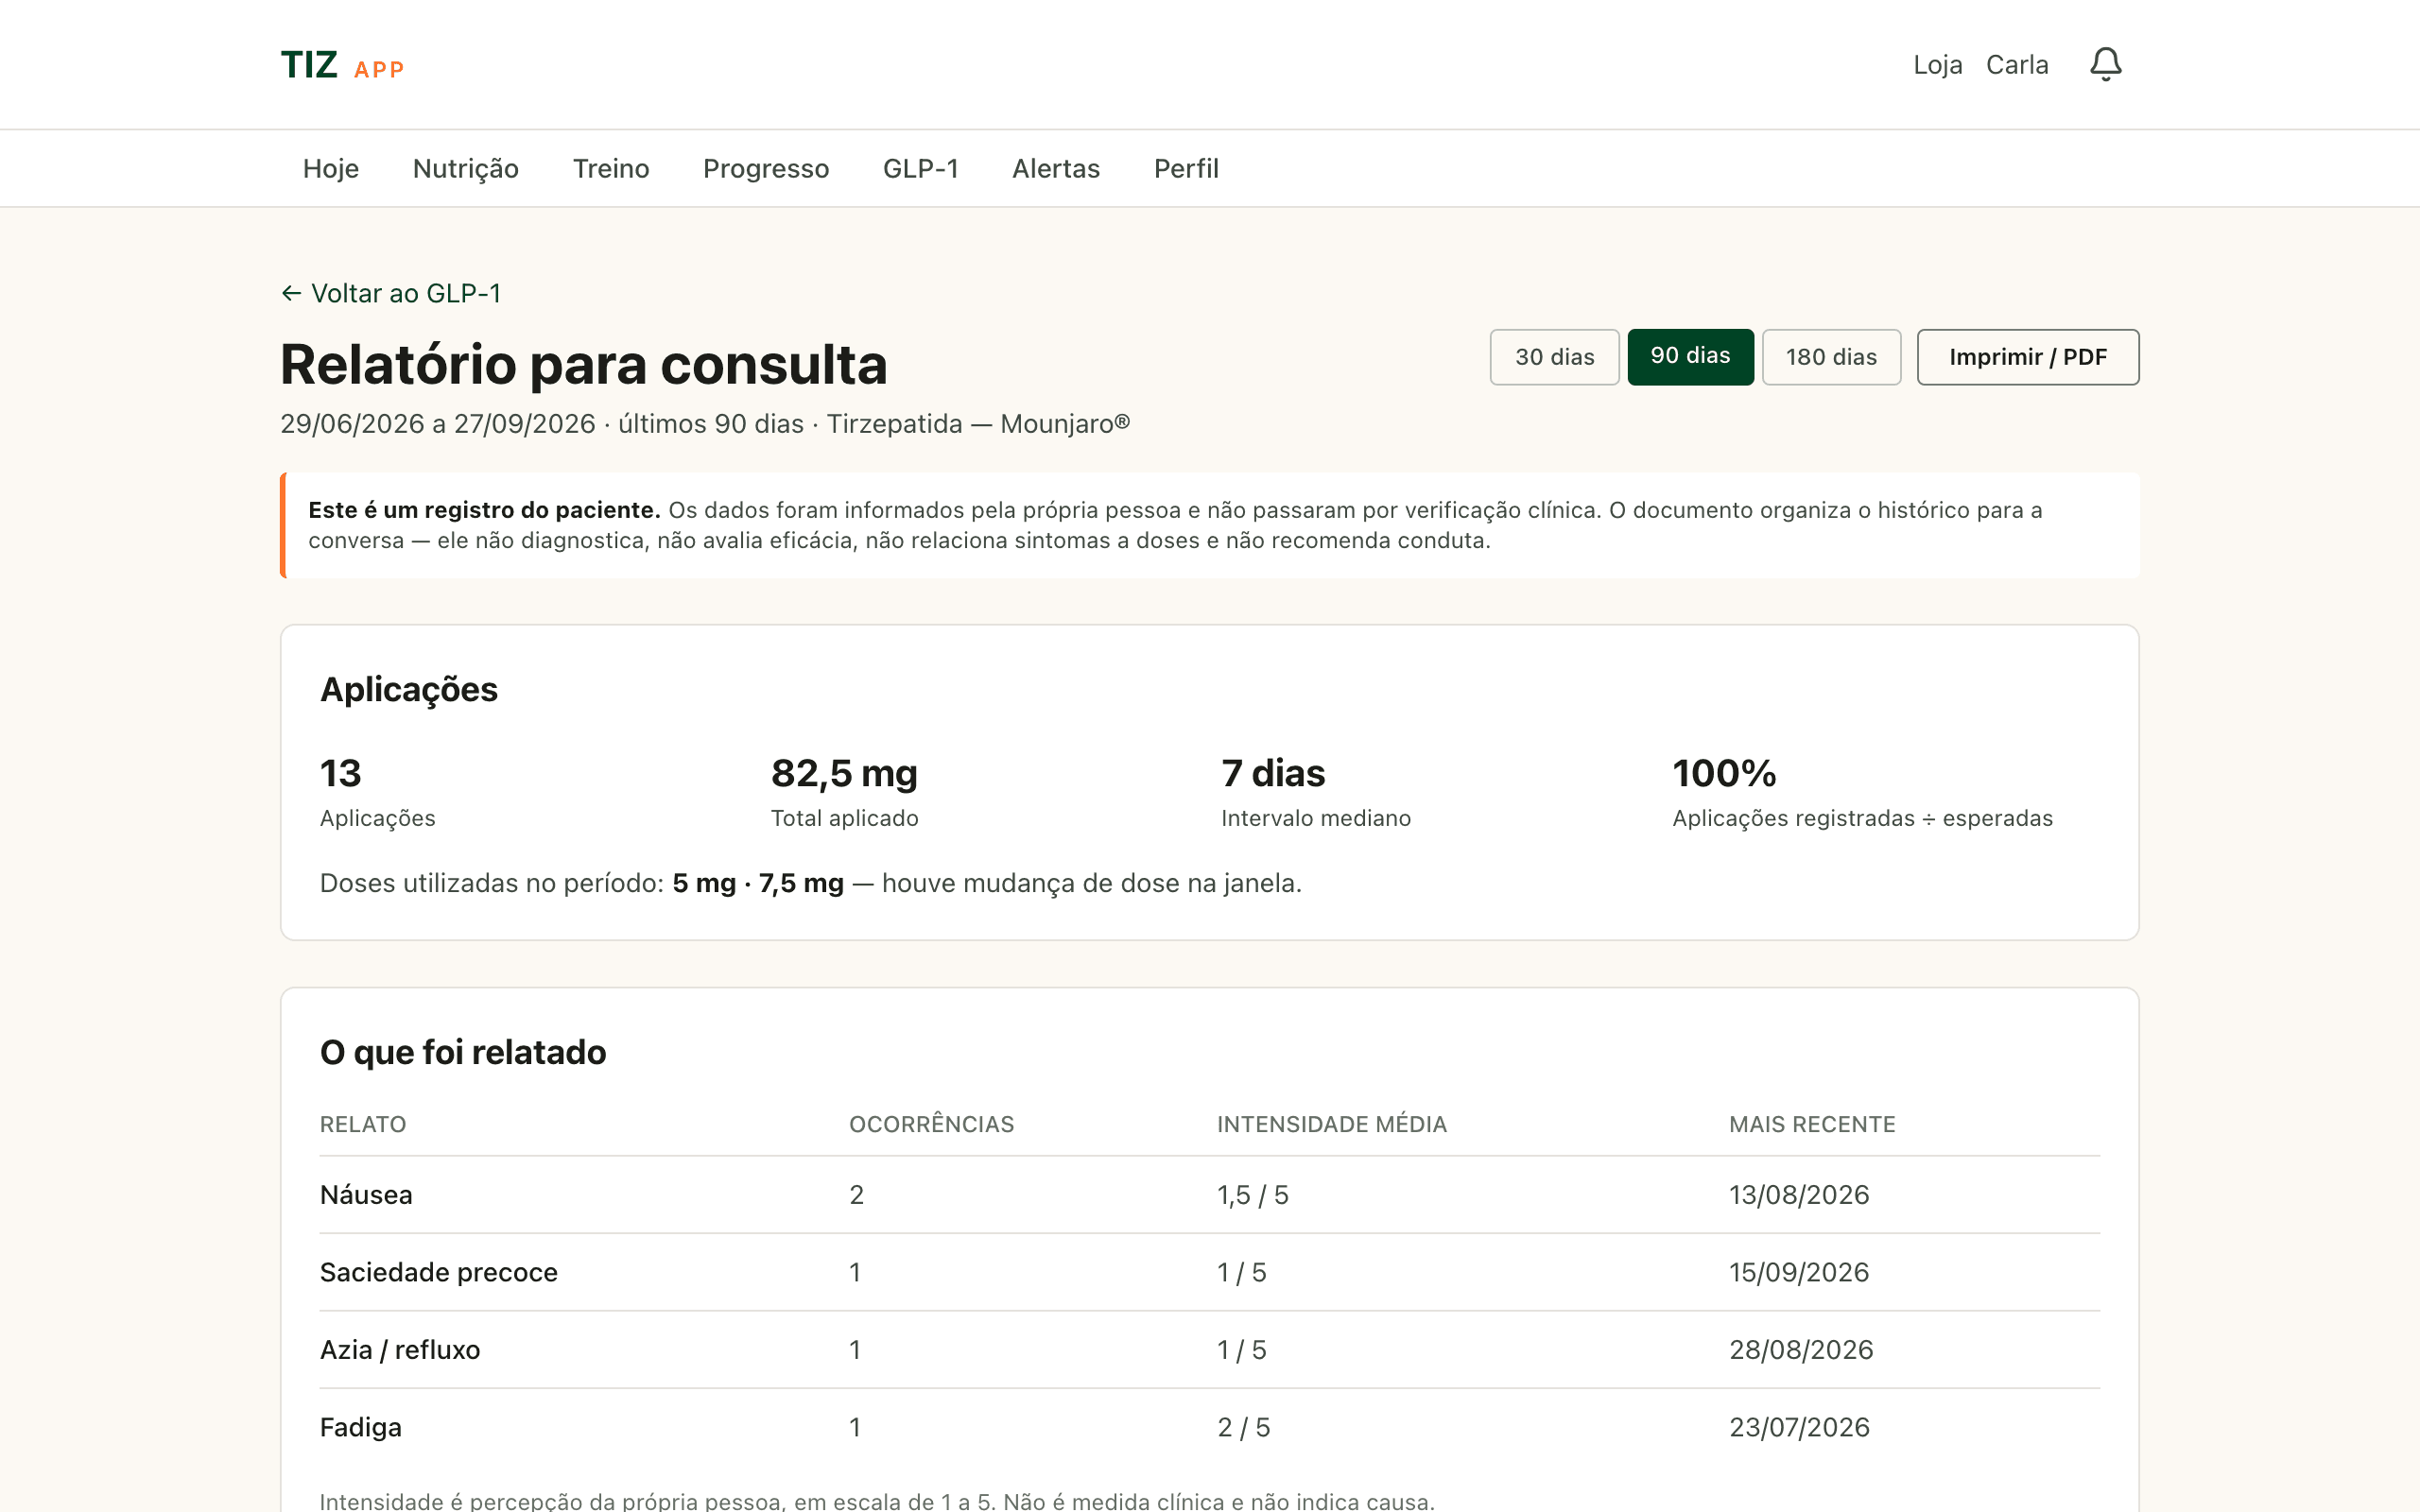
Task: Click the Náusea row label
Action: [x=366, y=1195]
